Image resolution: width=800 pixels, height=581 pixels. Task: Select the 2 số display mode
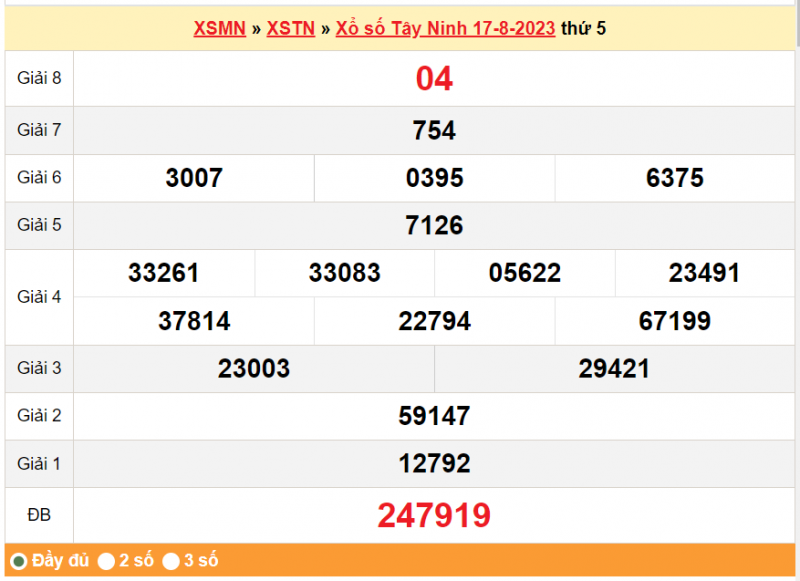pyautogui.click(x=106, y=561)
